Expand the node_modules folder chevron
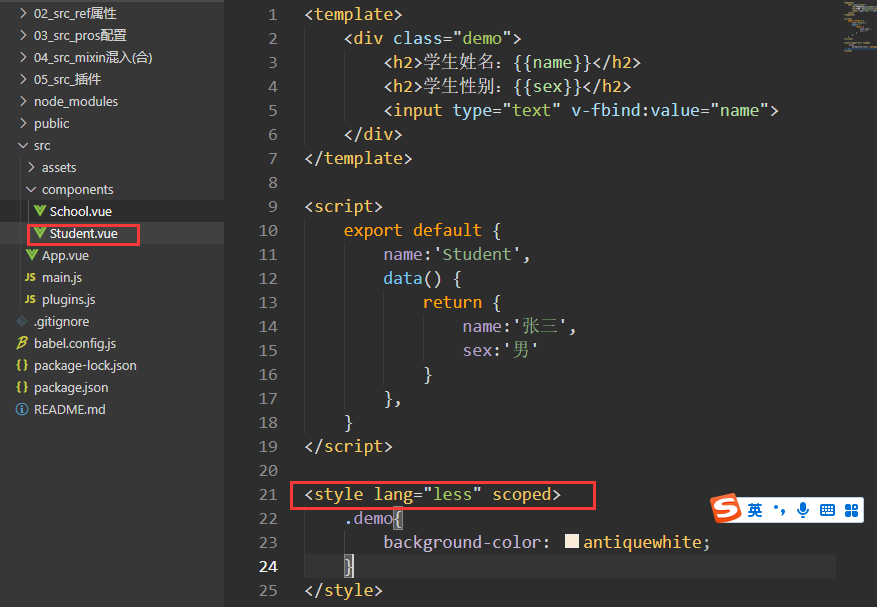877x607 pixels. click(23, 101)
